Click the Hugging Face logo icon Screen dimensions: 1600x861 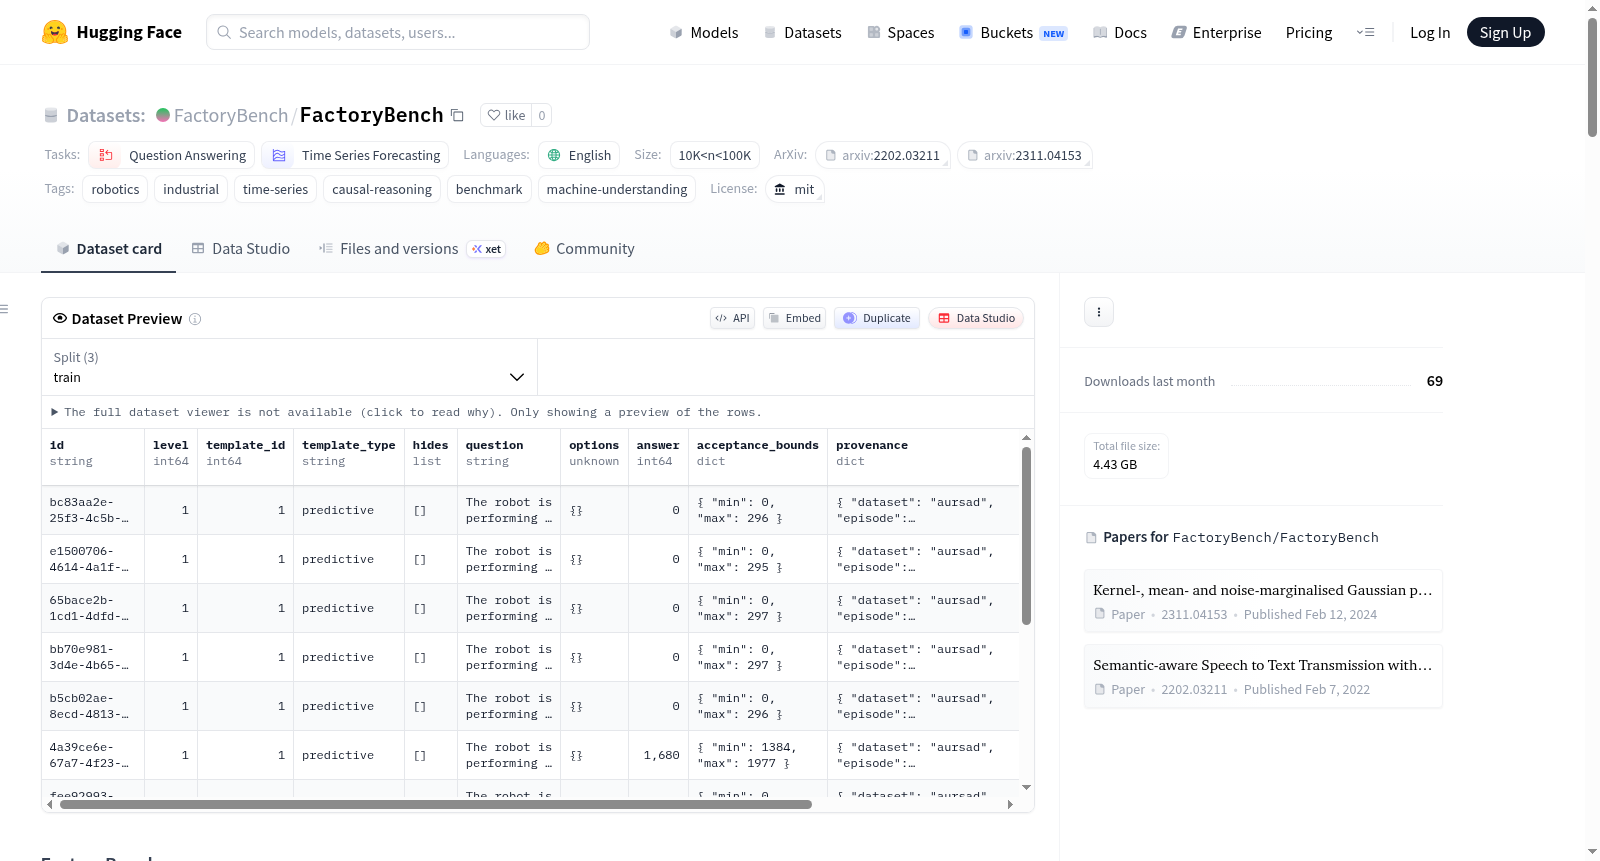pyautogui.click(x=55, y=32)
